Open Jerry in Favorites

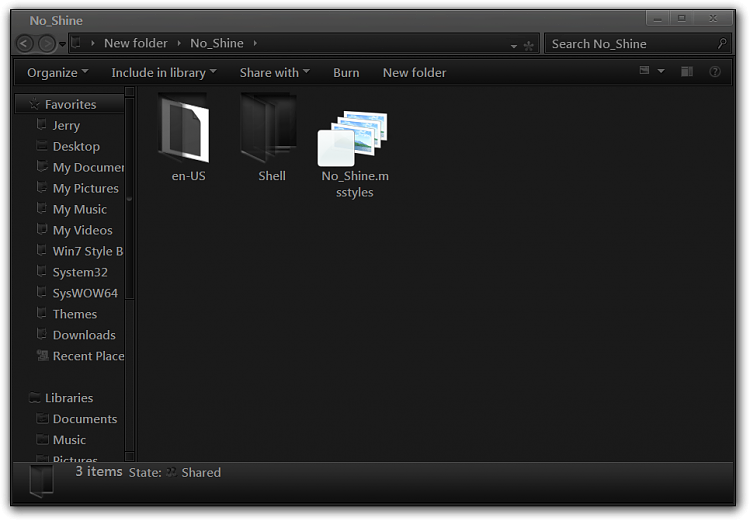(x=66, y=125)
